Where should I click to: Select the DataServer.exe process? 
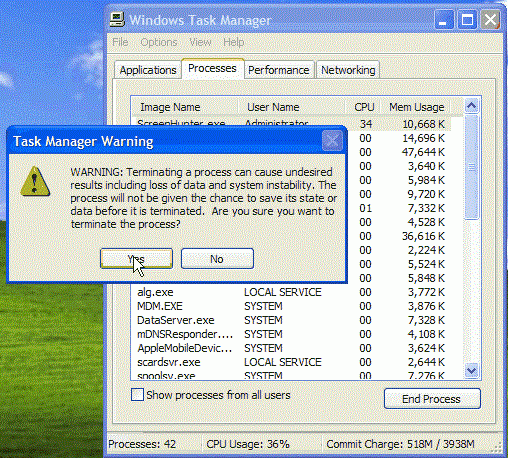click(292, 320)
